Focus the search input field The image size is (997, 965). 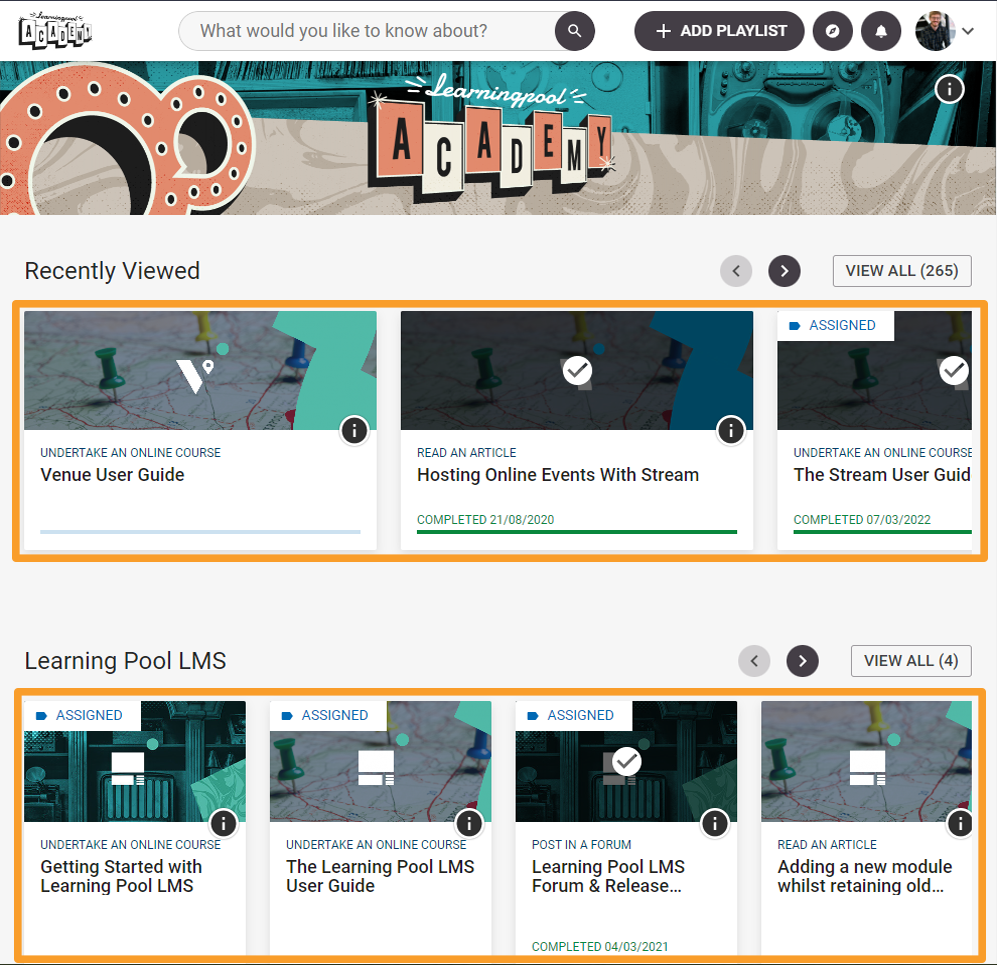click(368, 31)
